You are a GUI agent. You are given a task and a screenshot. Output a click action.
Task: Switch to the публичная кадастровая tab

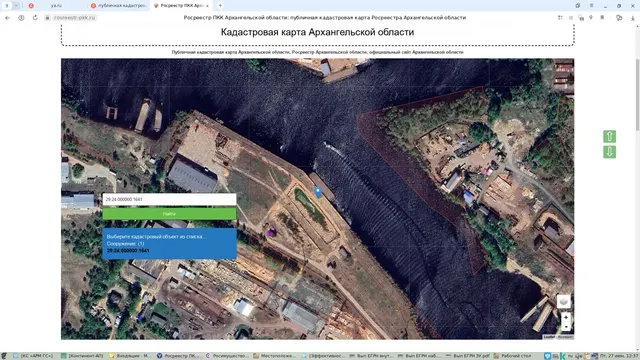click(119, 6)
